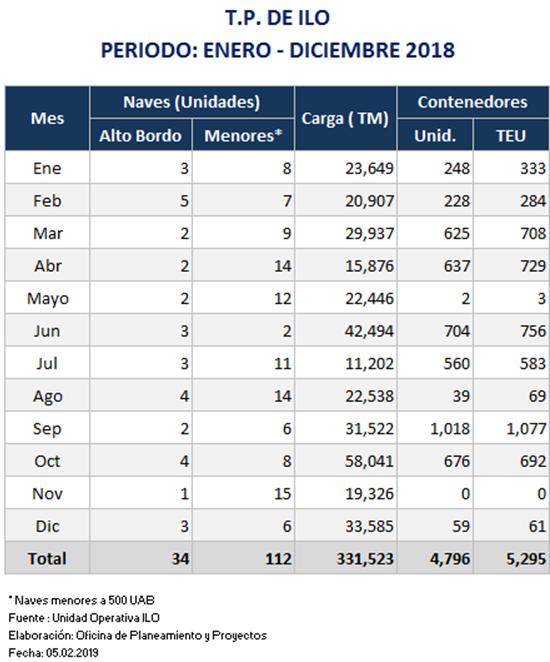Select the Total row label
The width and height of the screenshot is (550, 662).
tap(47, 559)
